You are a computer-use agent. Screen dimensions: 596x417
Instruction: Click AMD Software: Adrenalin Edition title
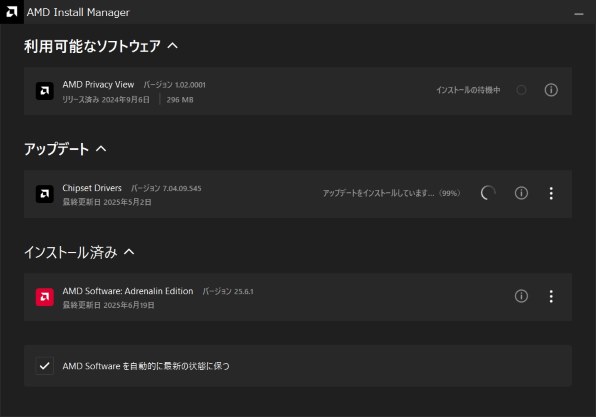(128, 291)
